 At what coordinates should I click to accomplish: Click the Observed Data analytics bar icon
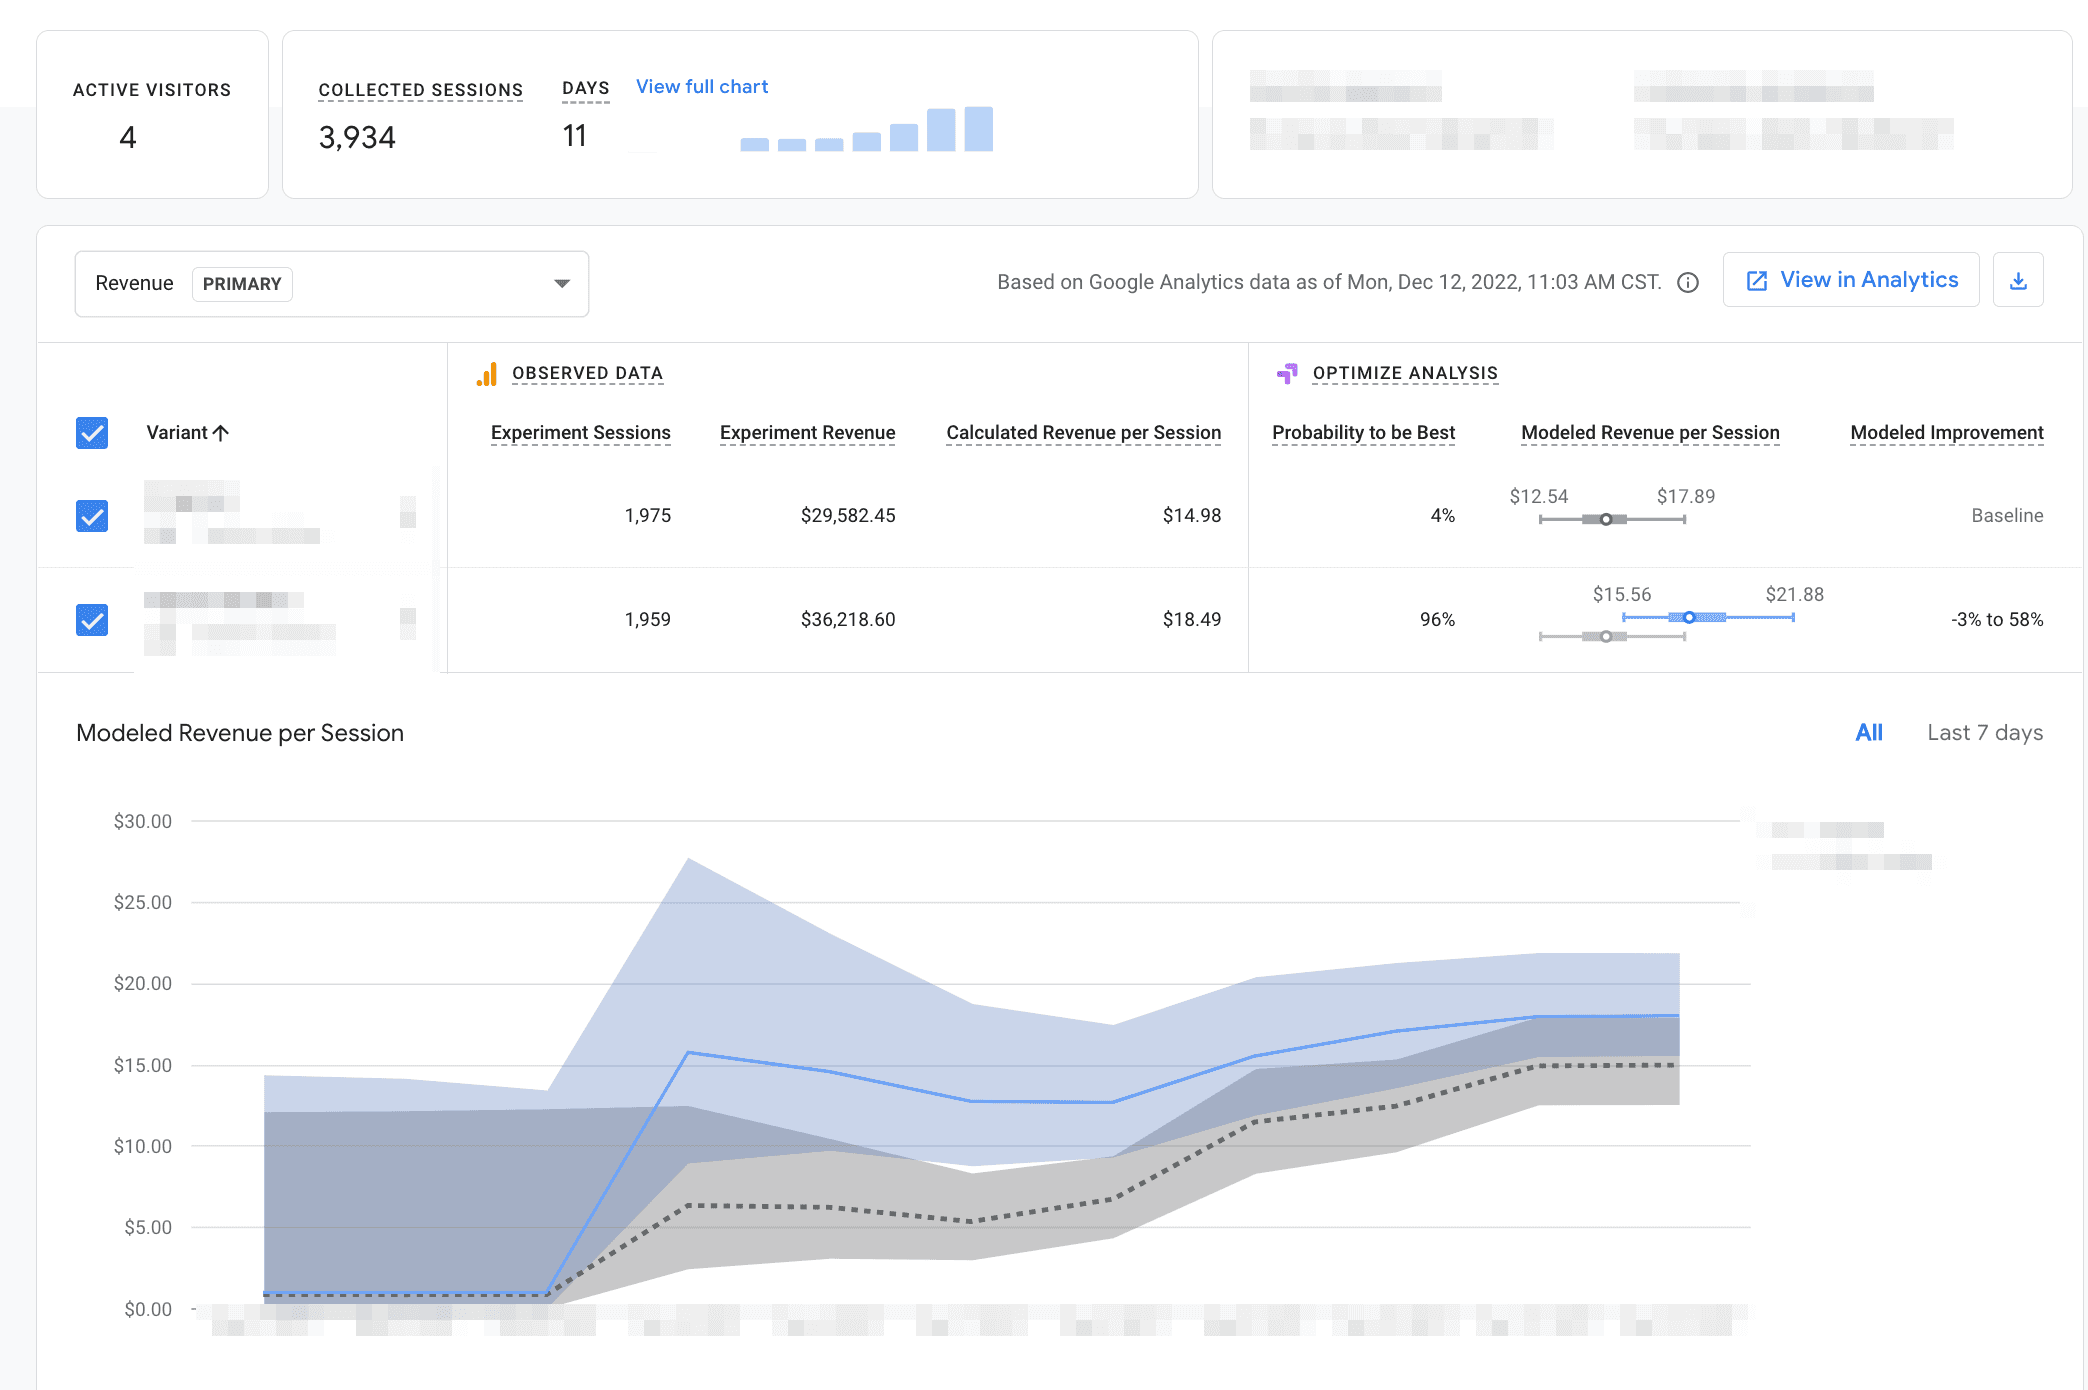(487, 374)
